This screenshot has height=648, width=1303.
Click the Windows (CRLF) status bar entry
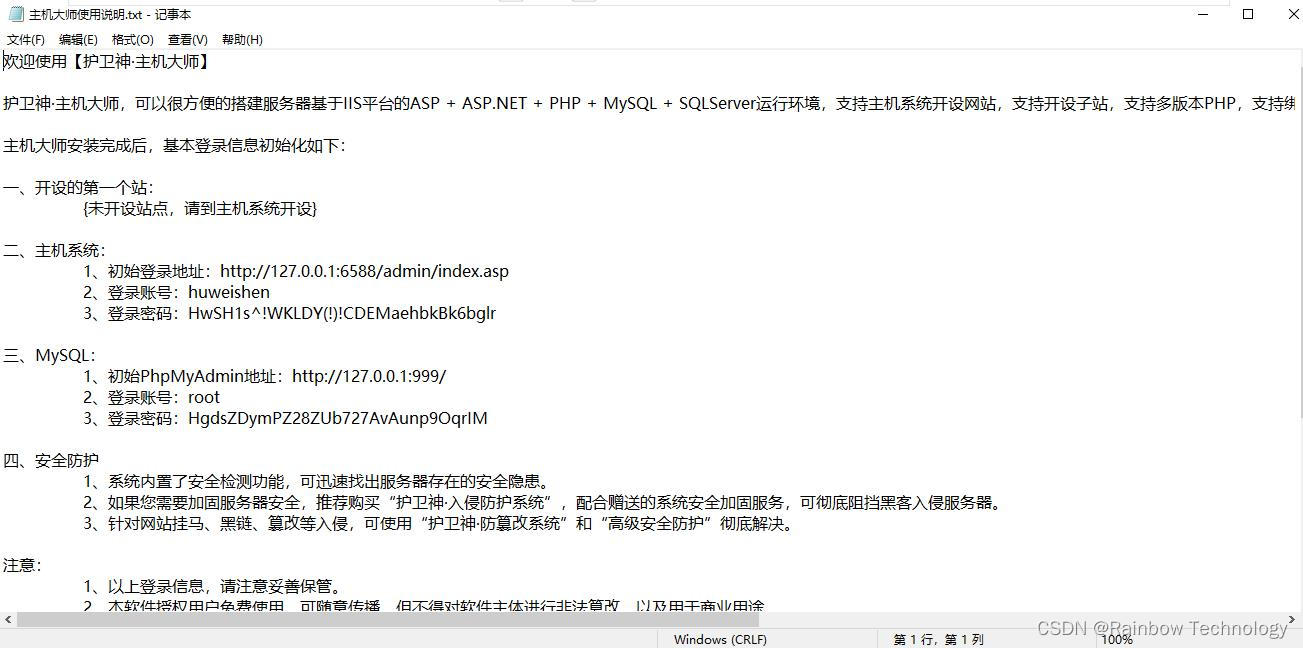[x=720, y=639]
